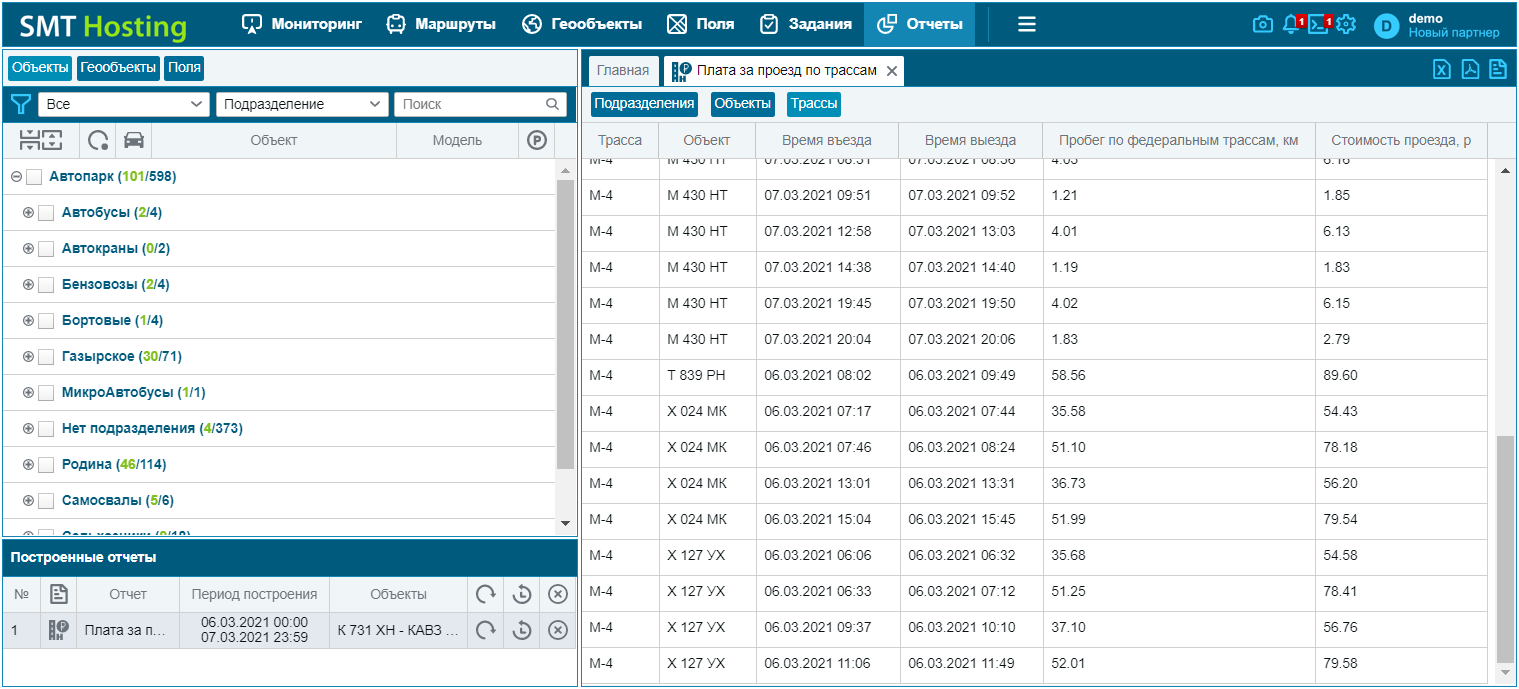This screenshot has height=689, width=1519.
Task: Click the Объекты grouping button in report
Action: click(743, 104)
